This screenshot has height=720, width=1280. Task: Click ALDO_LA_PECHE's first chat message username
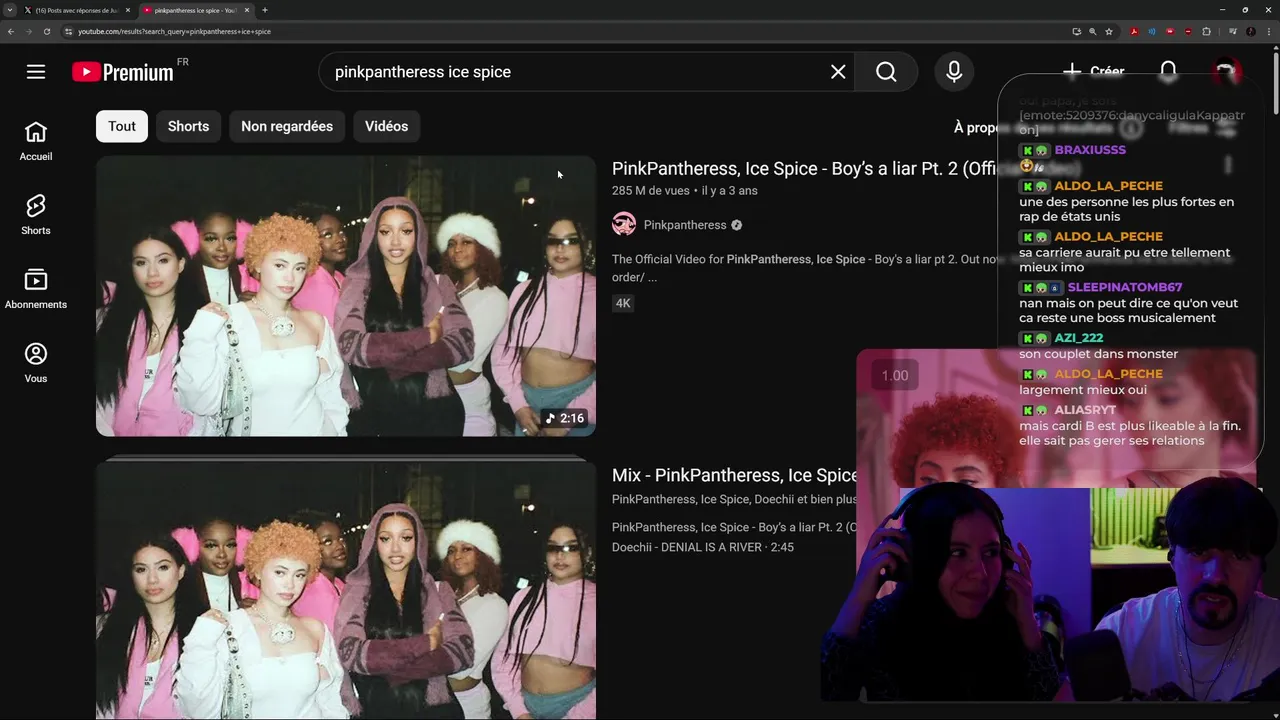tap(1108, 186)
